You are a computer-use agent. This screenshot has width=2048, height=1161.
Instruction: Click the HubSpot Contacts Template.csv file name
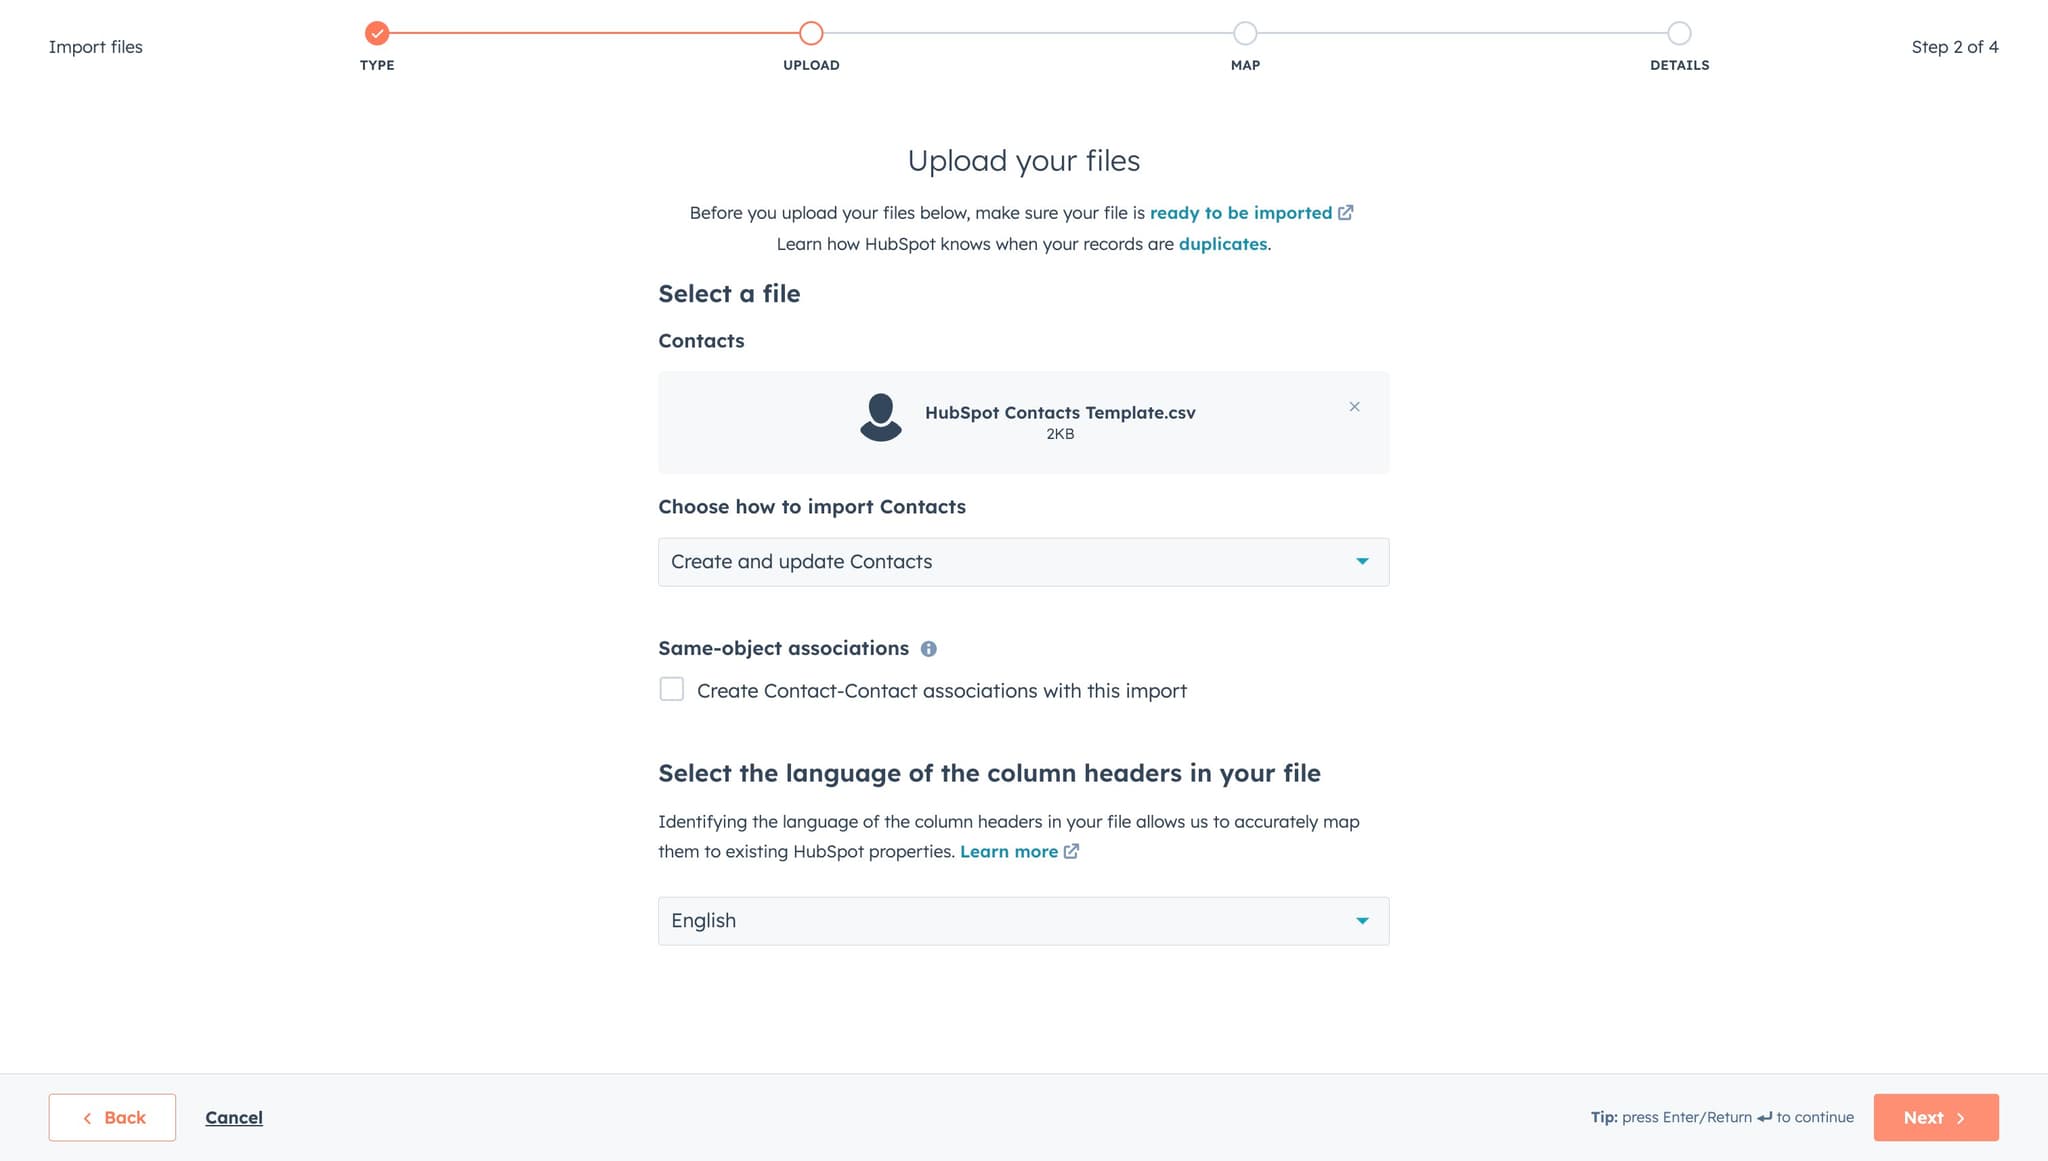(1060, 413)
